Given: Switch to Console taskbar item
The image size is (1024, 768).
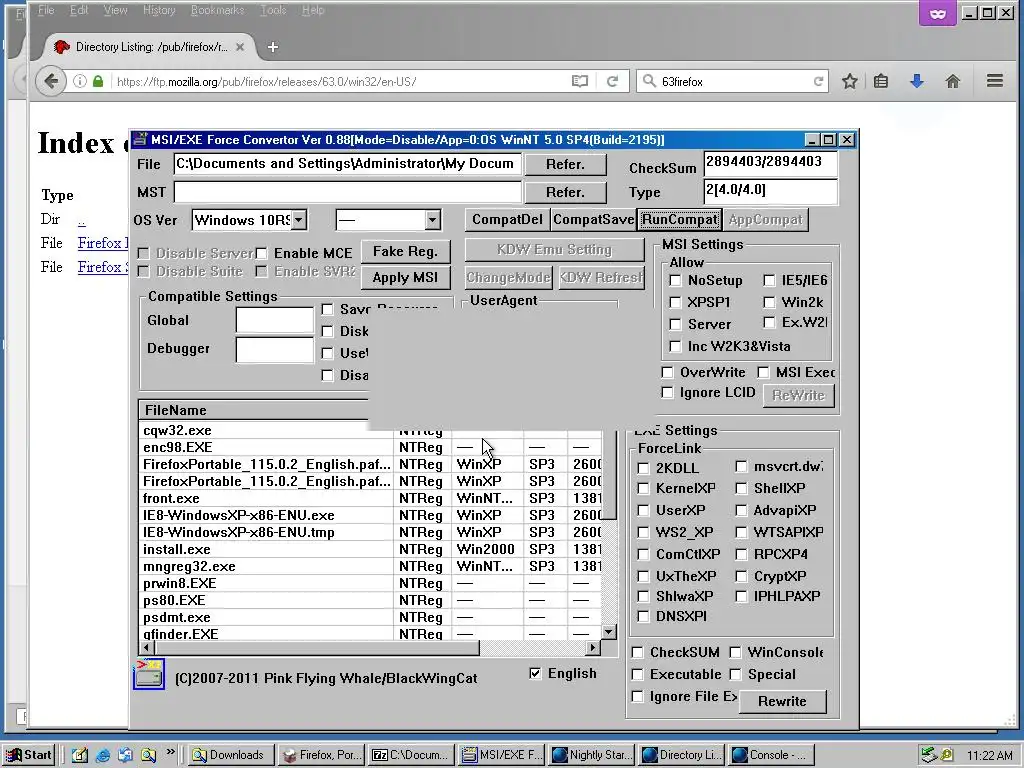Looking at the screenshot, I should pyautogui.click(x=772, y=755).
